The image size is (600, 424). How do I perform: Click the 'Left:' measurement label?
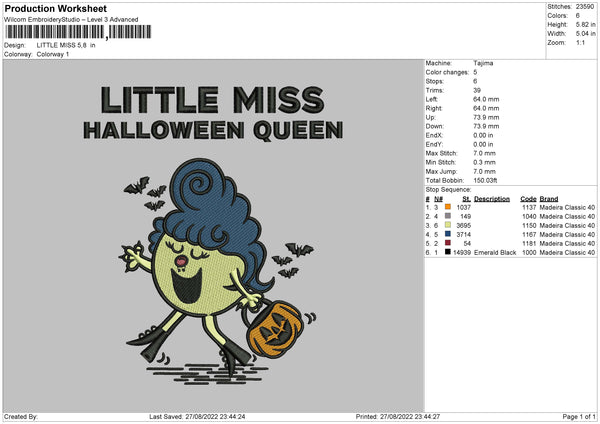pyautogui.click(x=432, y=99)
